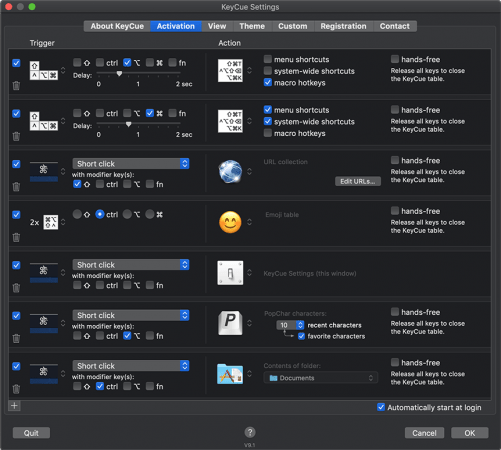Click modifier keys trigger icon in second row

click(x=44, y=121)
